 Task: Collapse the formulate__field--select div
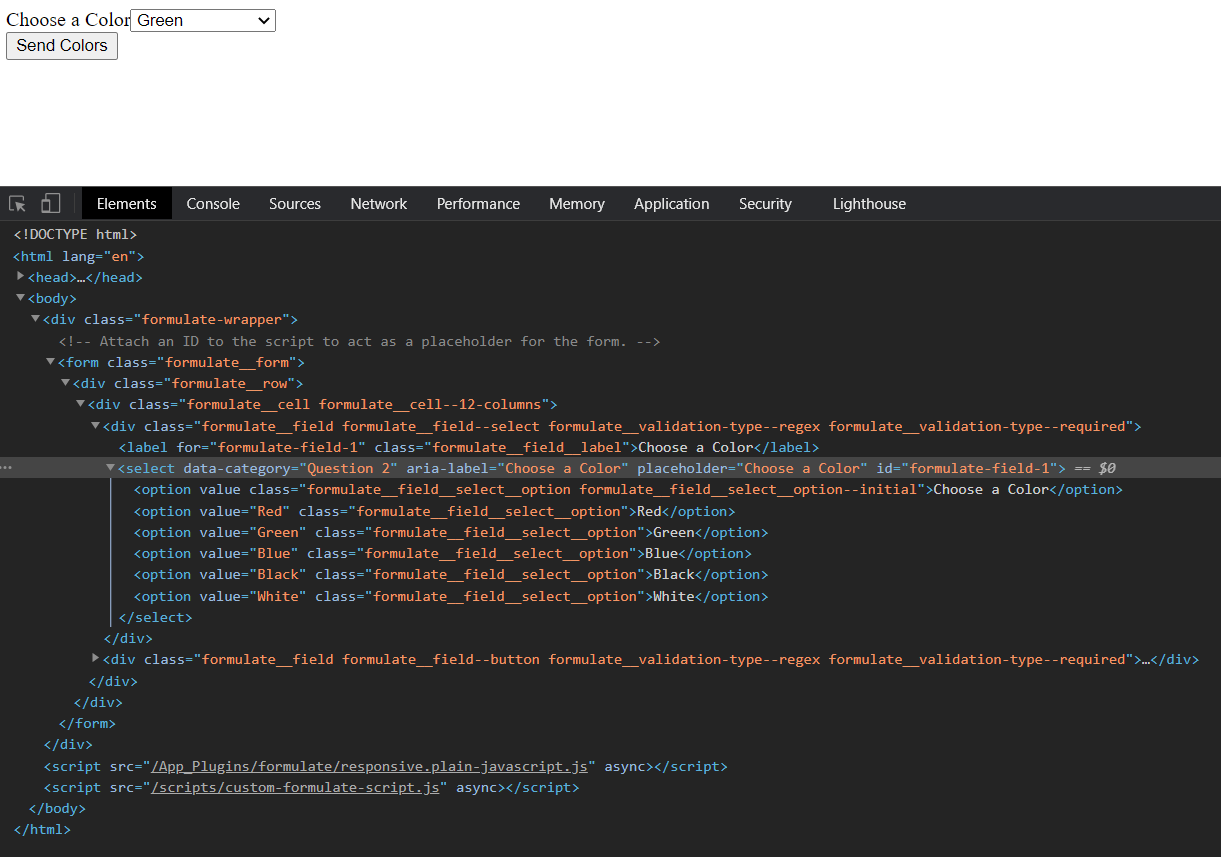pos(96,426)
